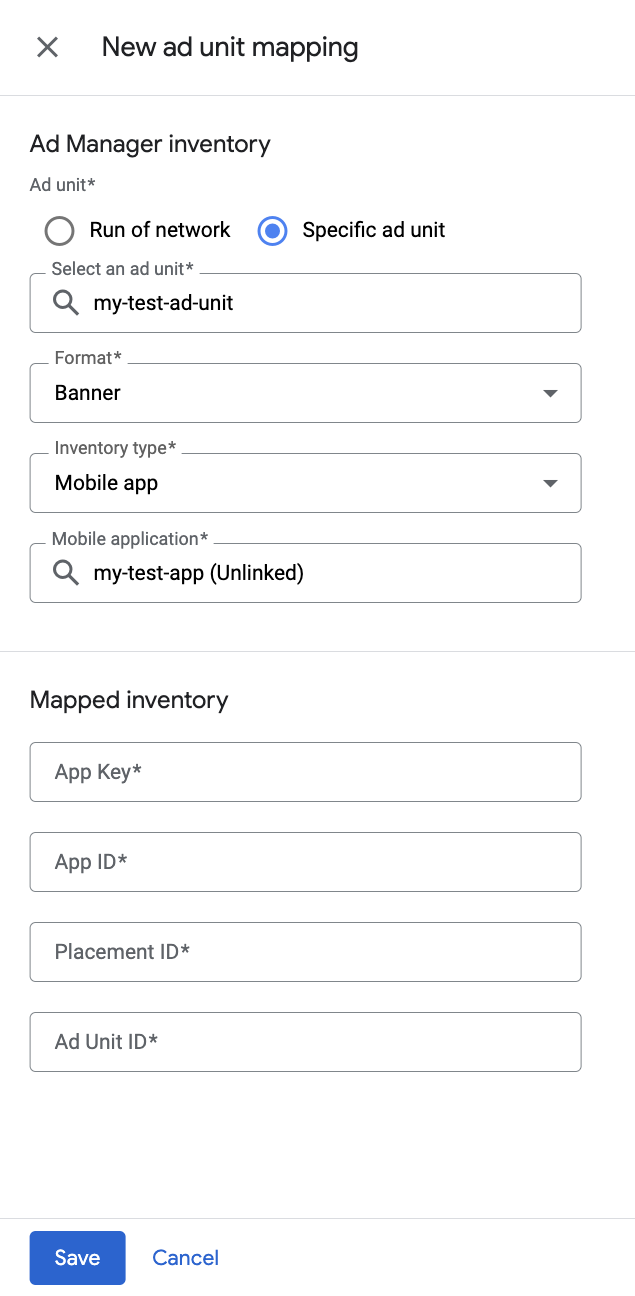This screenshot has height=1296, width=635.
Task: Click the Specific ad unit label
Action: (373, 231)
